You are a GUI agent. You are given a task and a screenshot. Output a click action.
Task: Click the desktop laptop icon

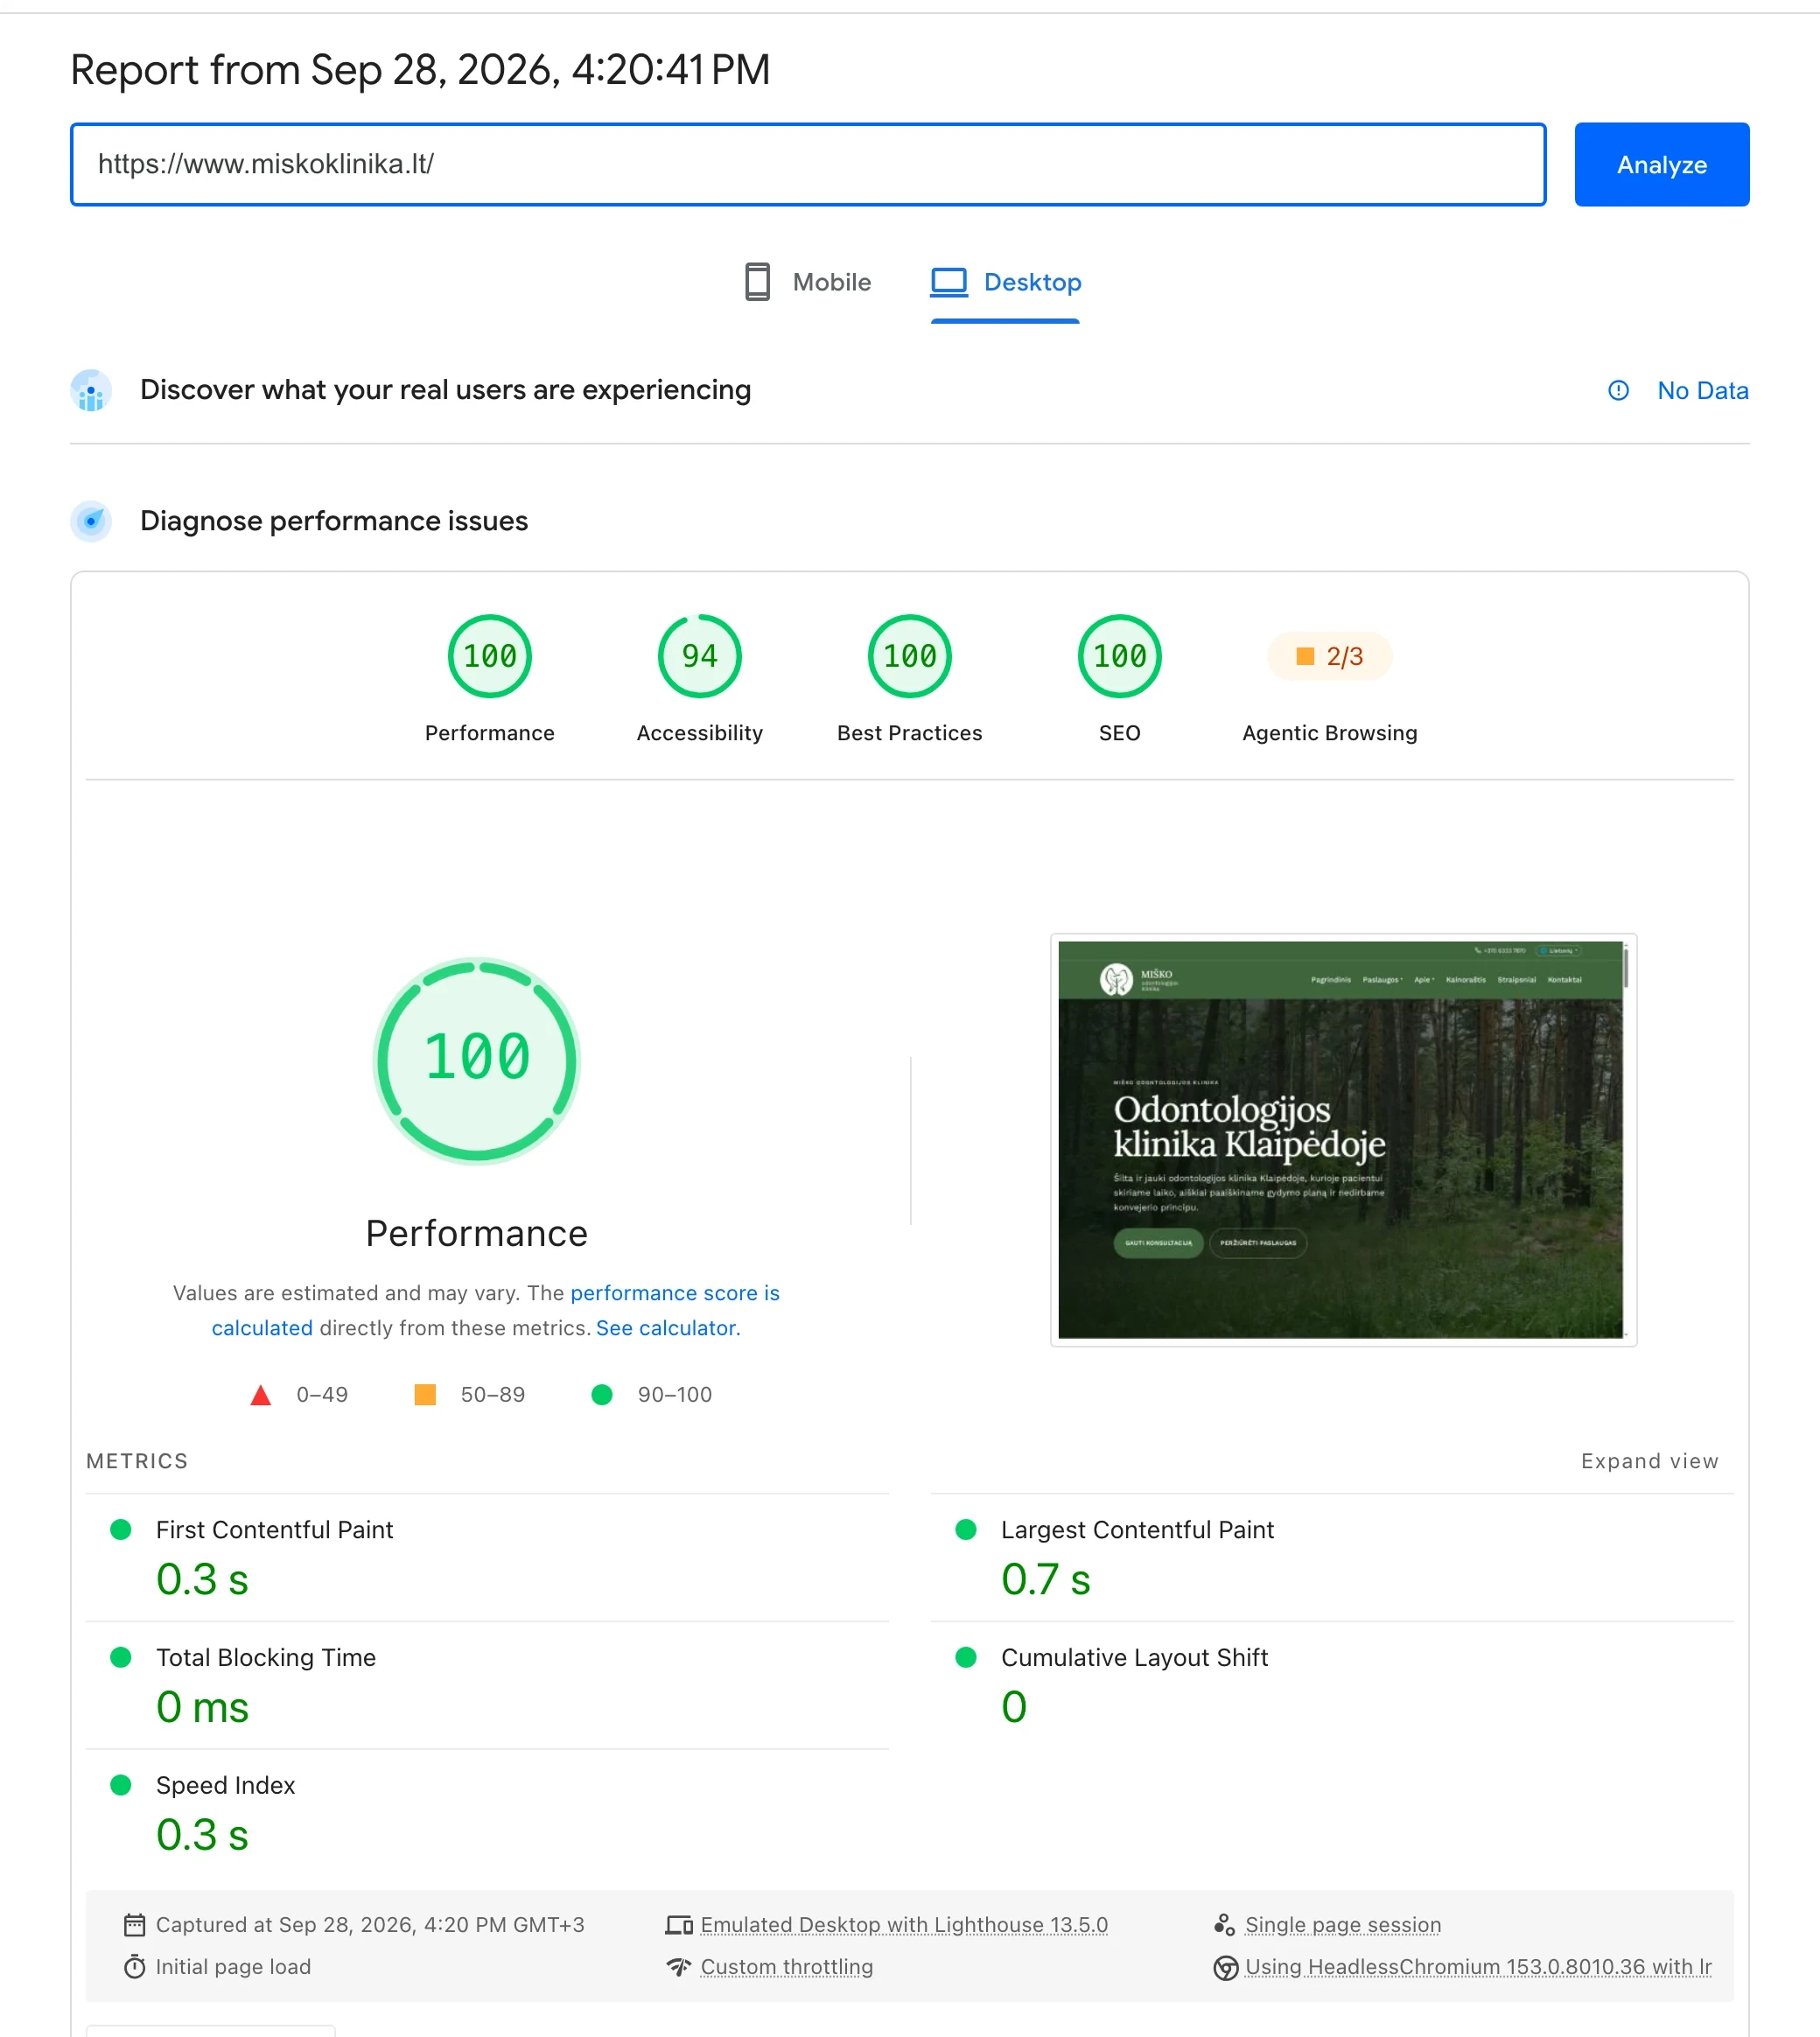pyautogui.click(x=949, y=282)
